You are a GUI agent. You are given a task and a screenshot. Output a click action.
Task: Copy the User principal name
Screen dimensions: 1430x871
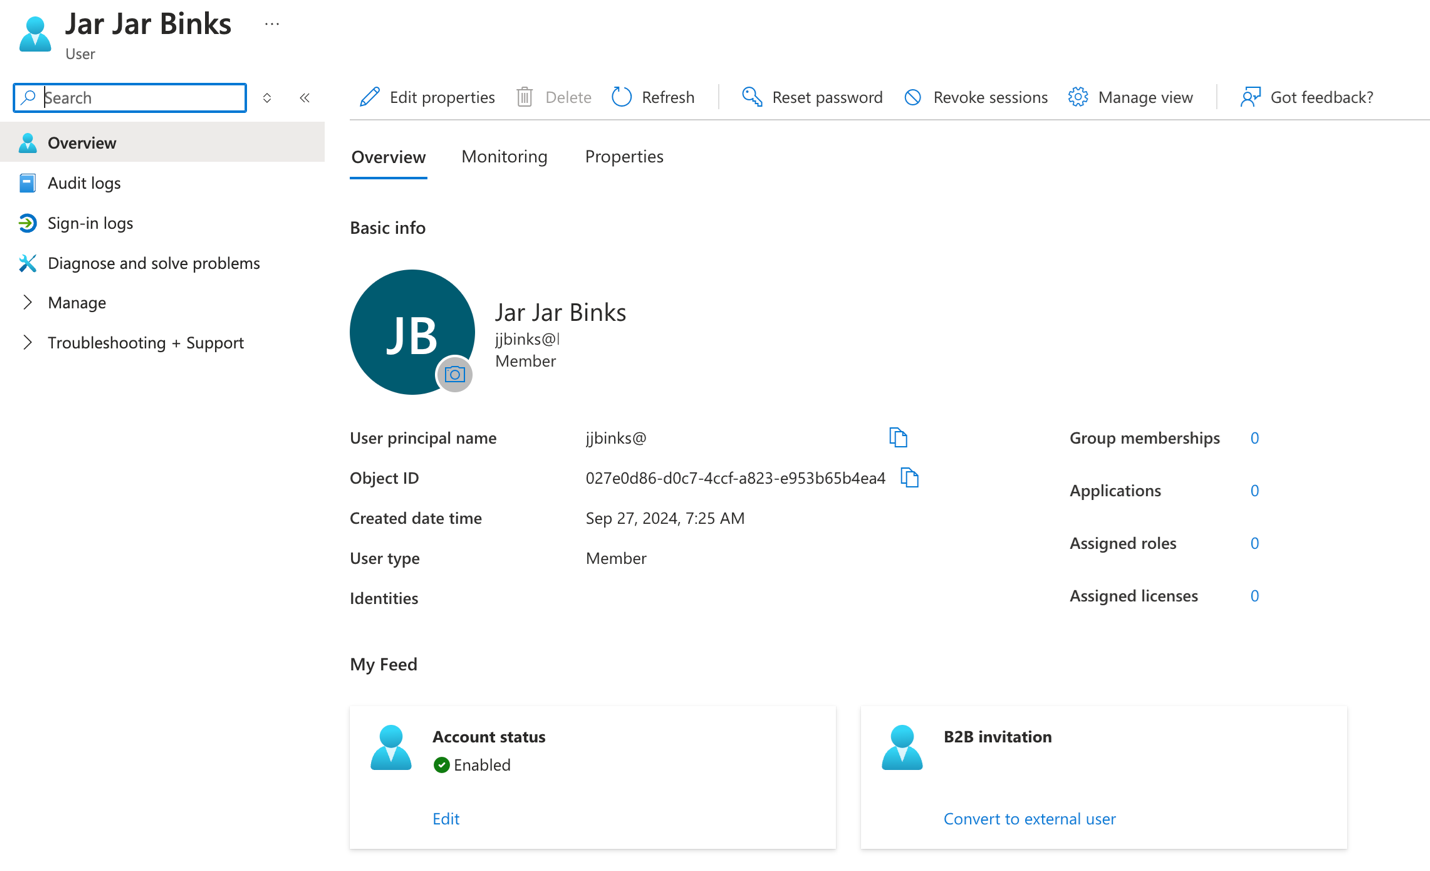(x=897, y=437)
